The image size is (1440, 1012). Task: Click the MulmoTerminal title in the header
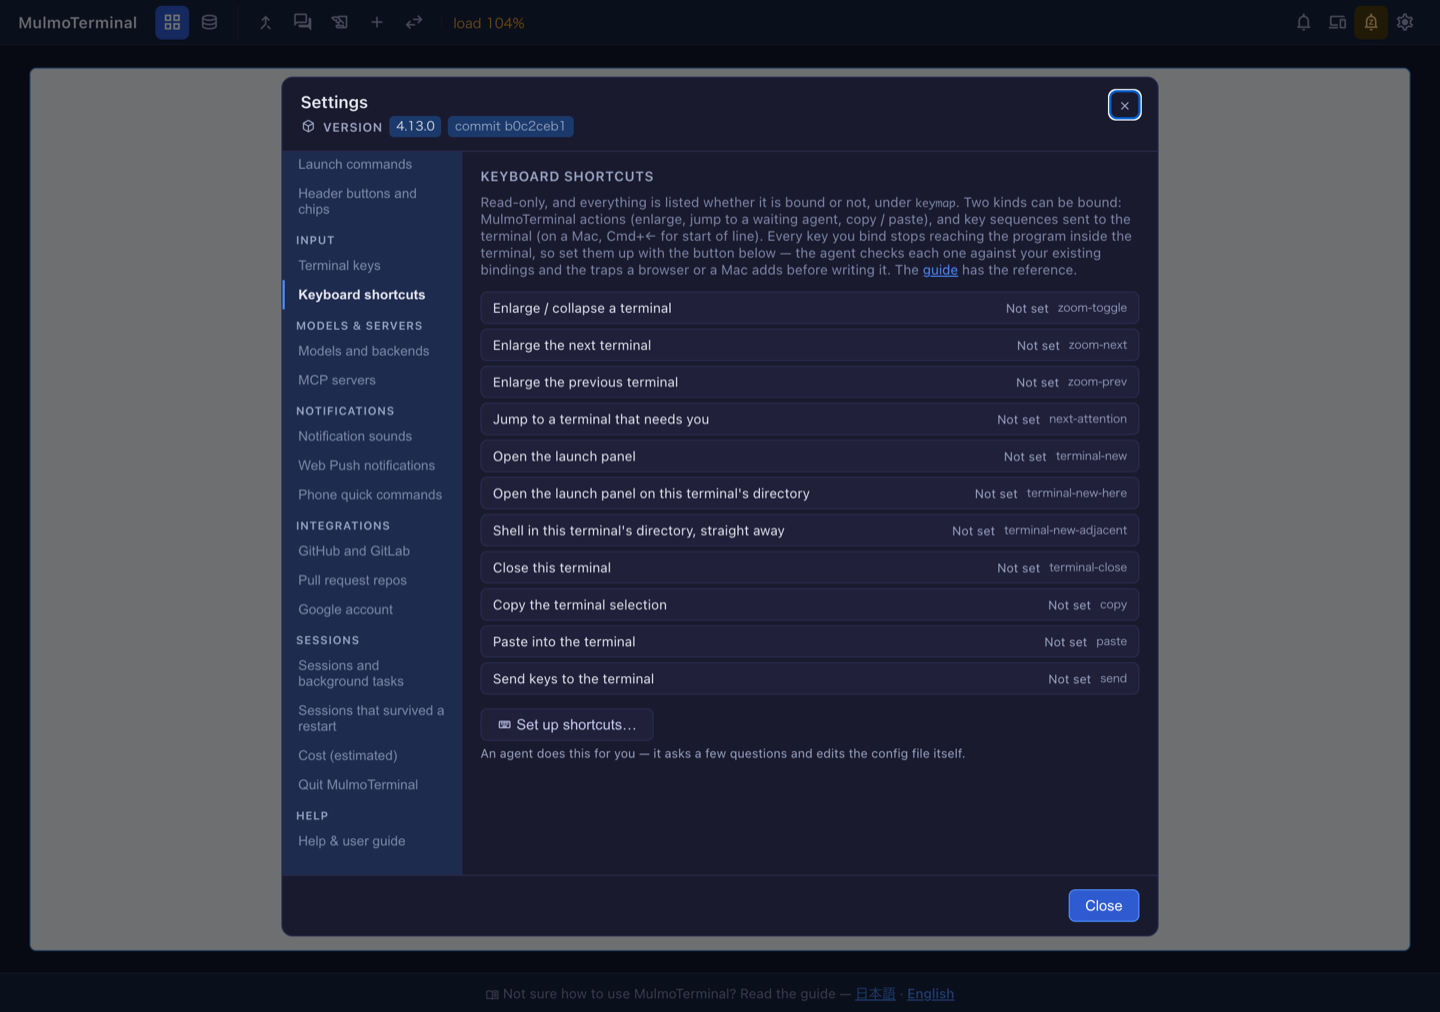pyautogui.click(x=78, y=22)
